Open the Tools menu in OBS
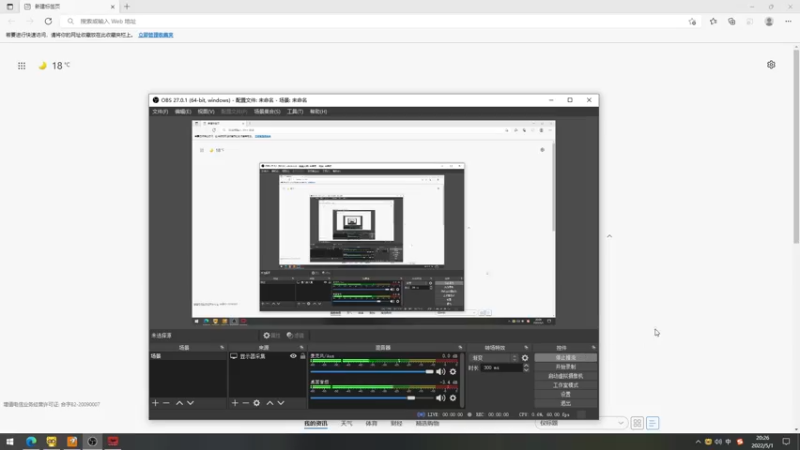 pyautogui.click(x=295, y=111)
